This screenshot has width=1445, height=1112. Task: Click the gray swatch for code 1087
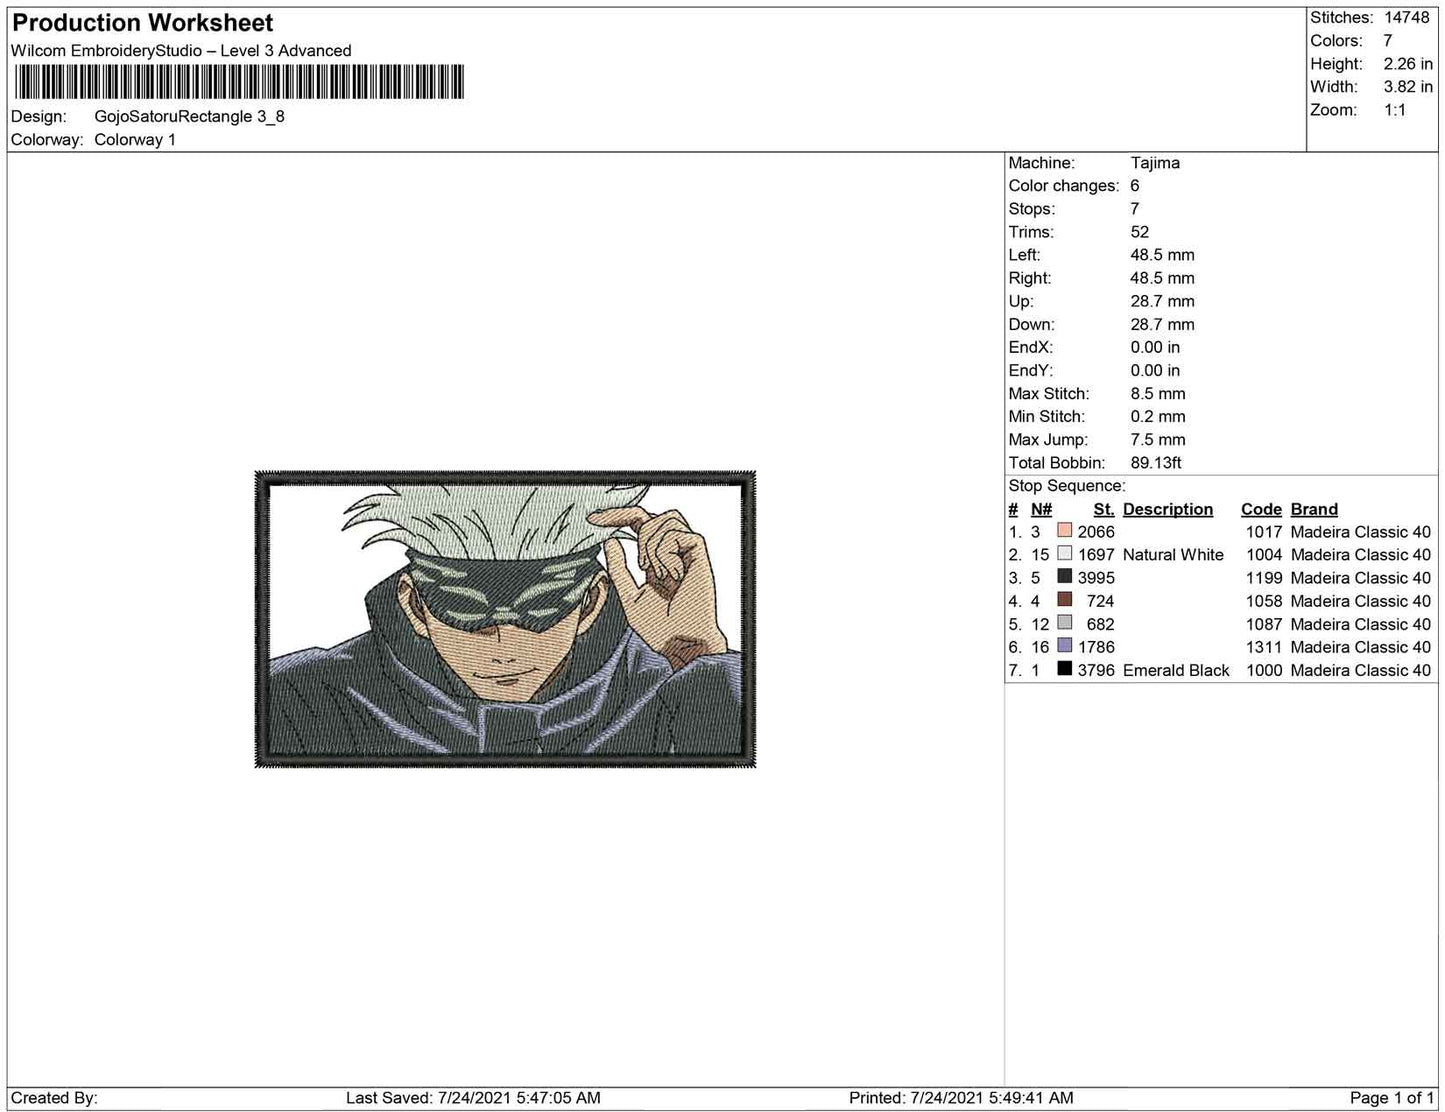tap(1064, 623)
